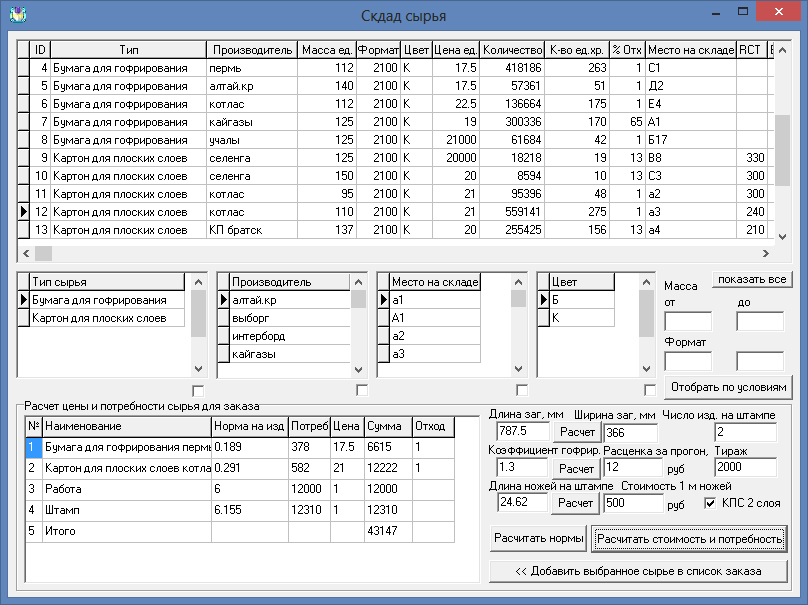808x605 pixels.
Task: Select Картон для плоских слоев in Тип сырья list
Action: click(107, 318)
